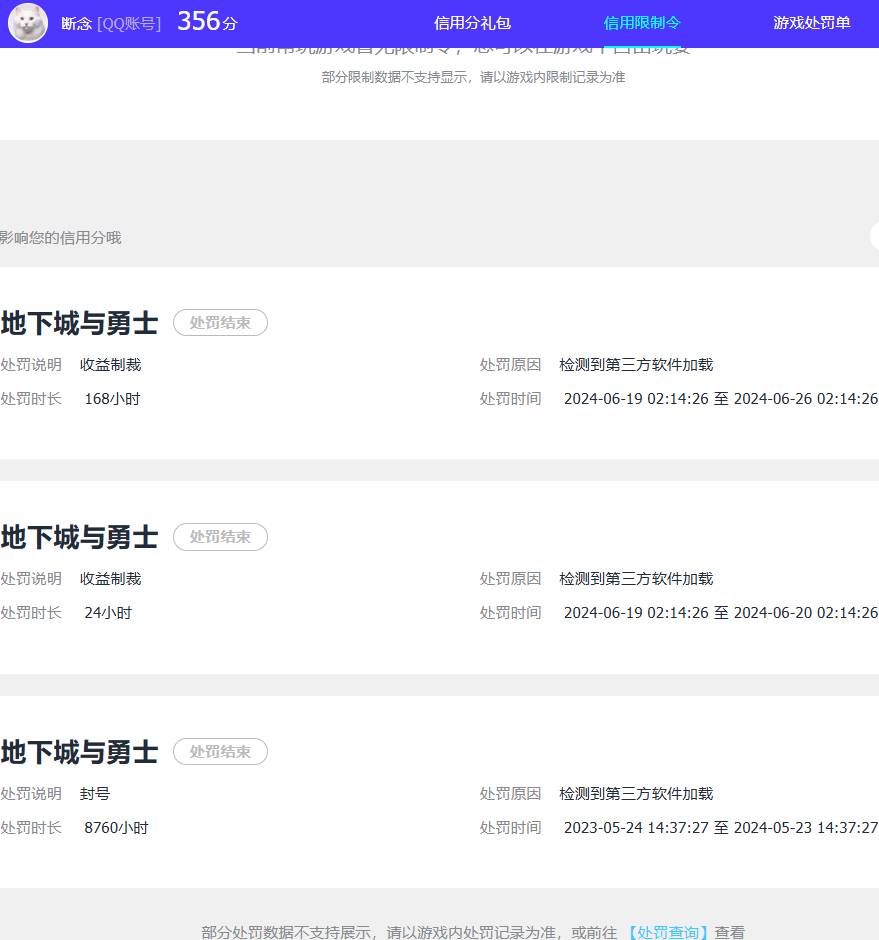The width and height of the screenshot is (879, 940).
Task: Select 地下城与勇士 title of the 24小时 penalty
Action: tap(79, 538)
